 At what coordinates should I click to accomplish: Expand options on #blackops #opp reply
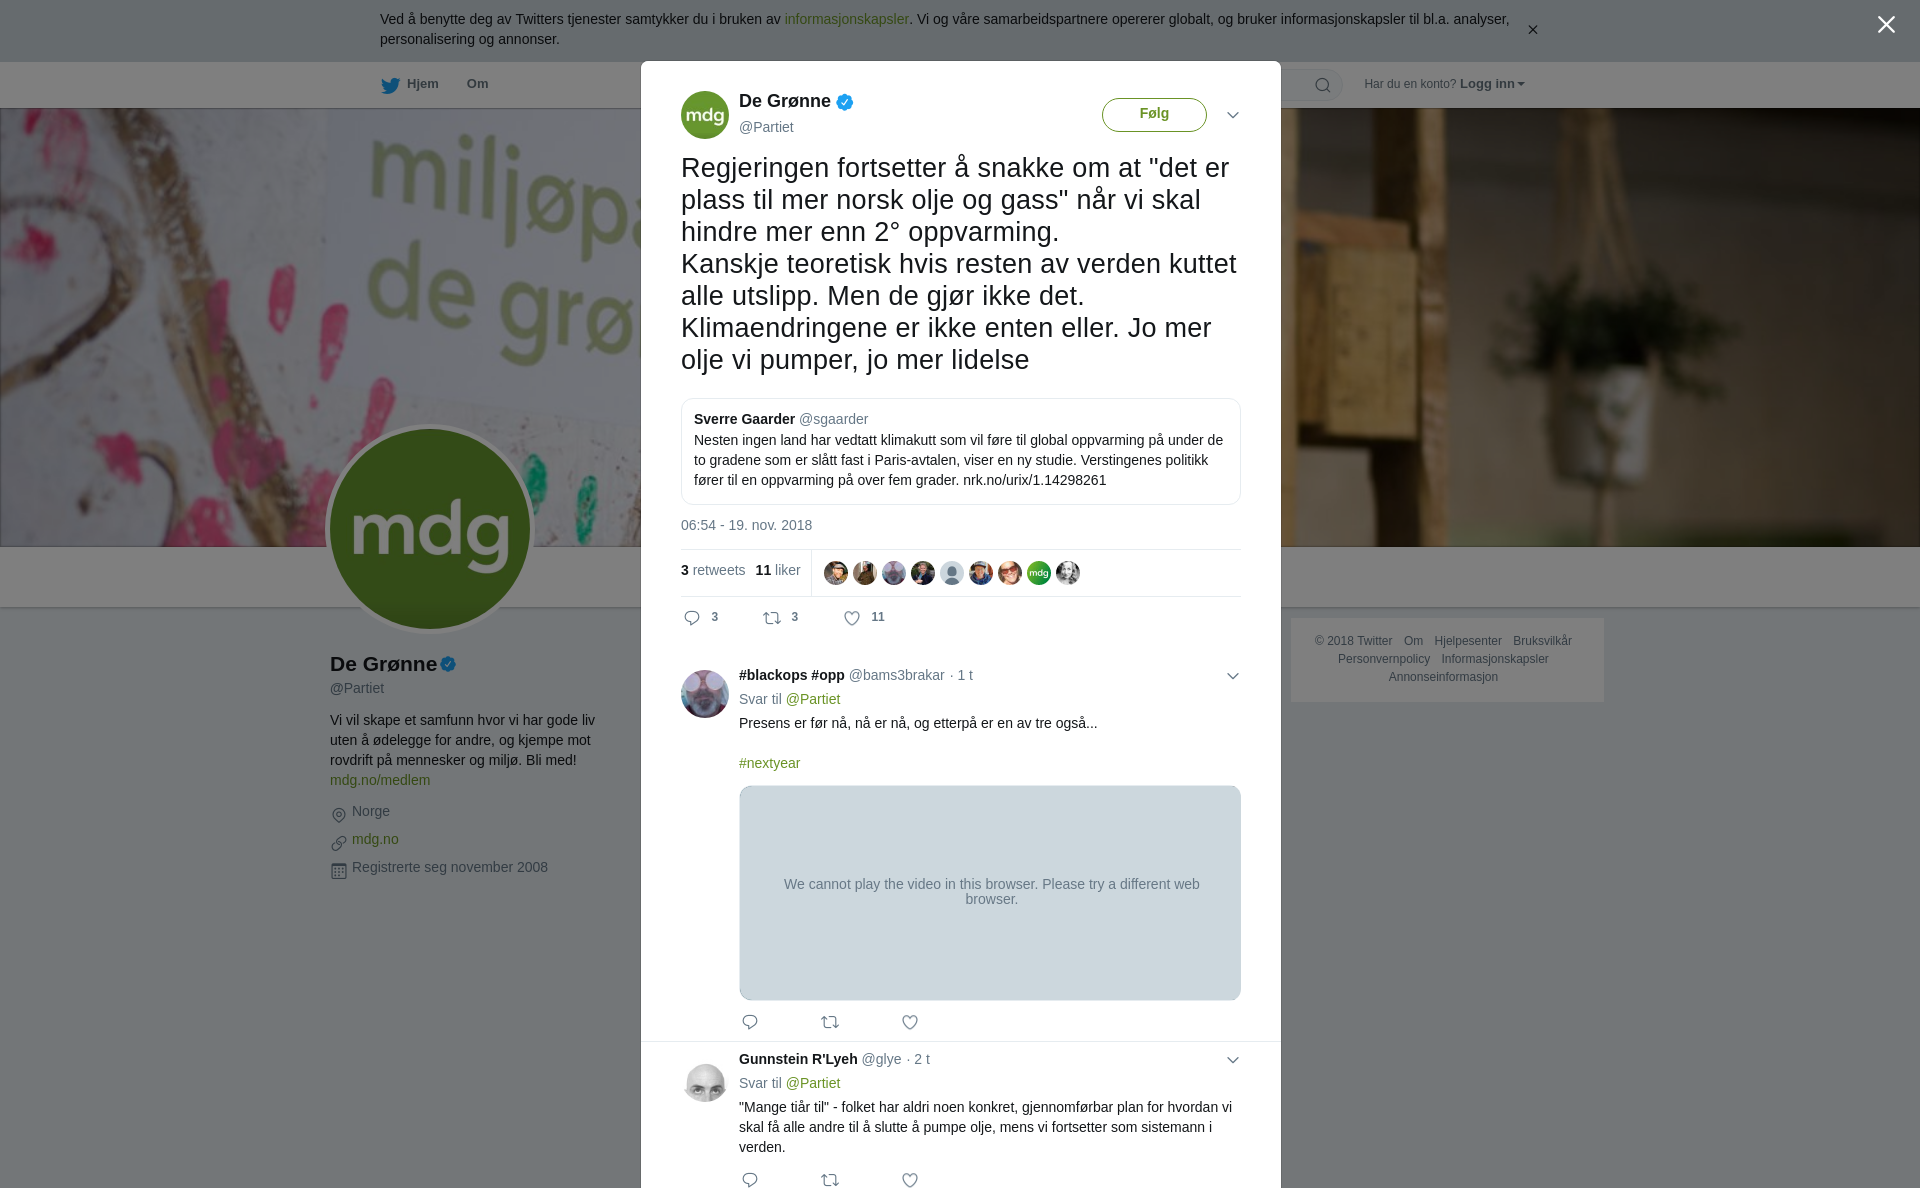1233,676
